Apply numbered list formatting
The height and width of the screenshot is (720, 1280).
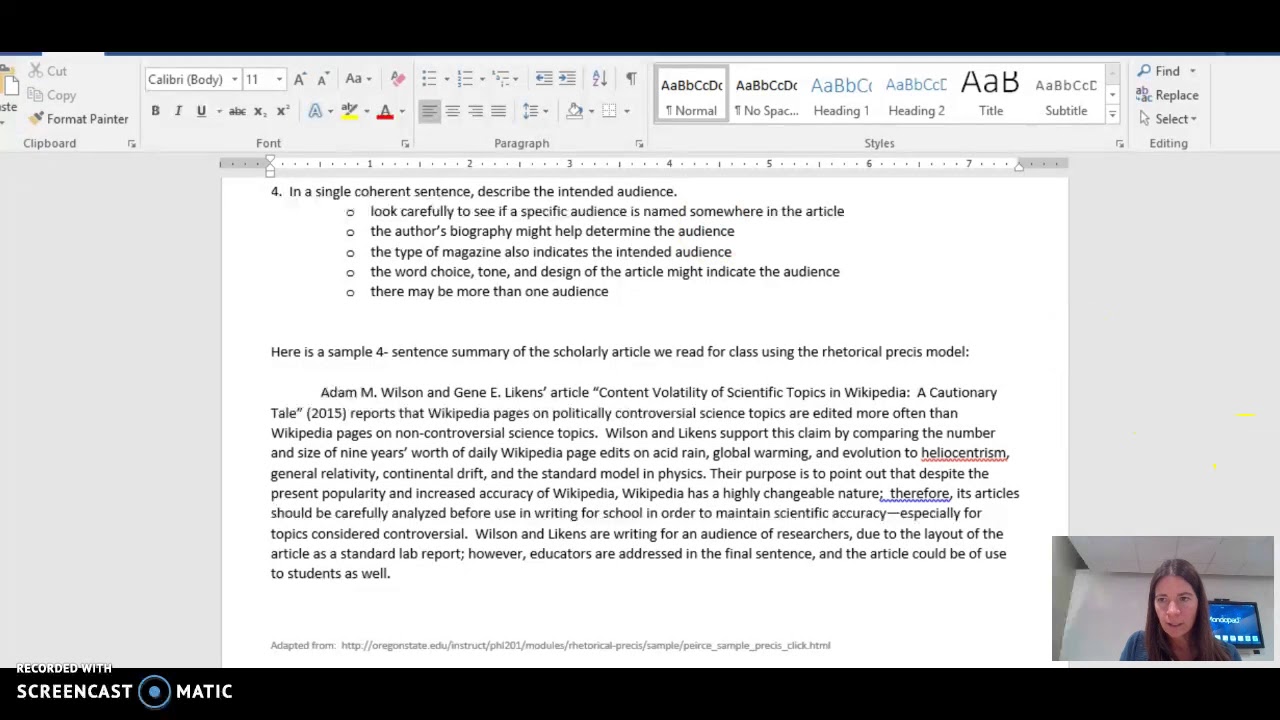click(x=465, y=79)
